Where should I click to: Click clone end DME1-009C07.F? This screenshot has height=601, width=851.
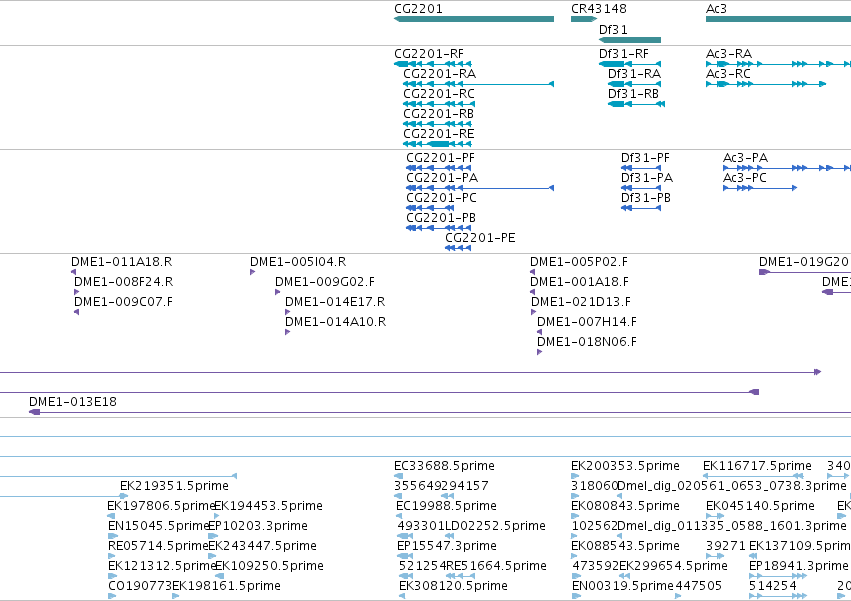(77, 312)
